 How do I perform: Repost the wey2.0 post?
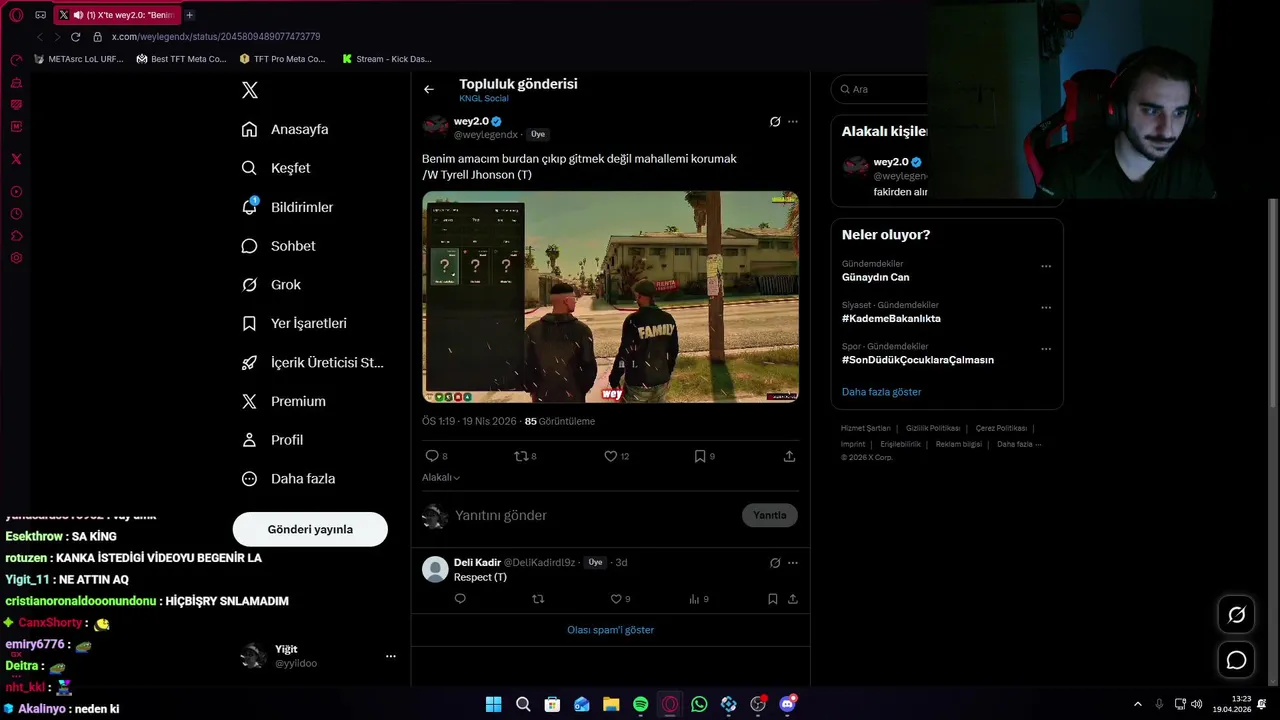tap(525, 456)
